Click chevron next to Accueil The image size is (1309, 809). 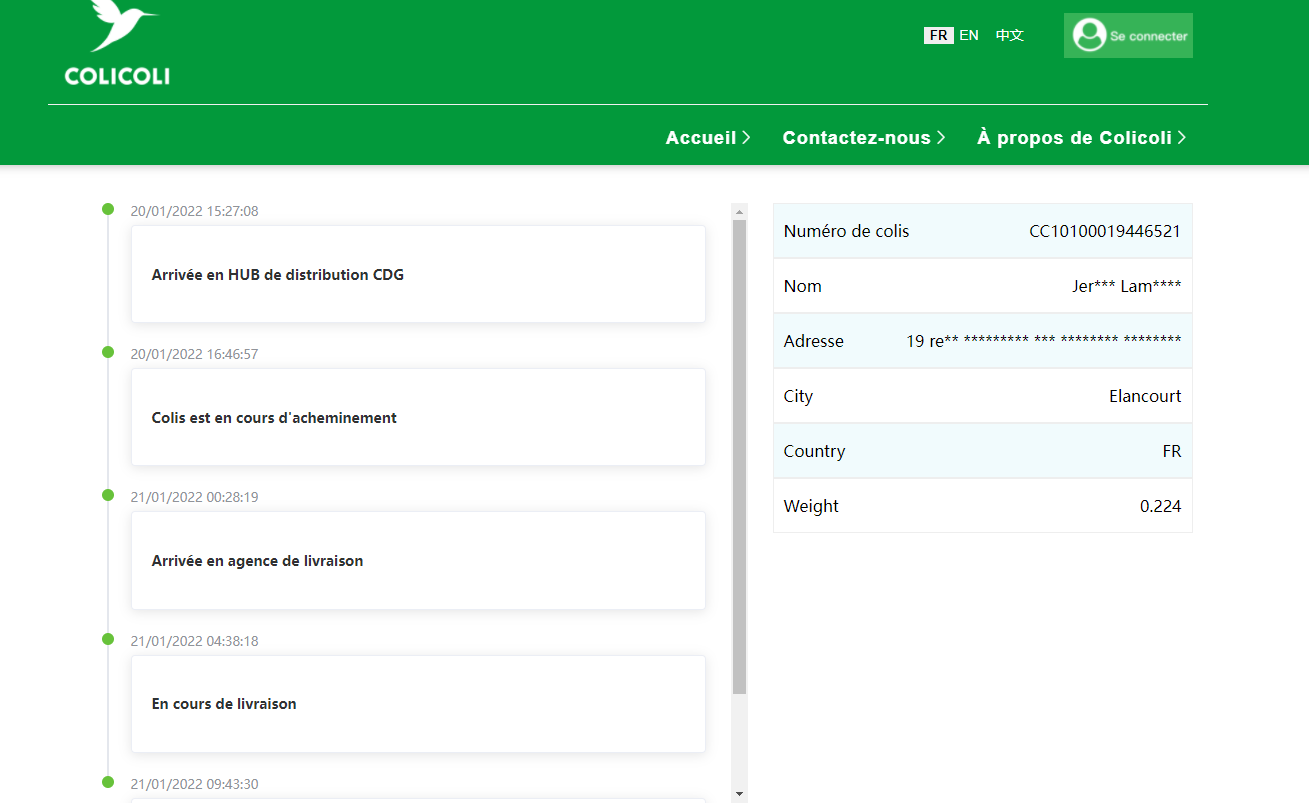click(746, 138)
